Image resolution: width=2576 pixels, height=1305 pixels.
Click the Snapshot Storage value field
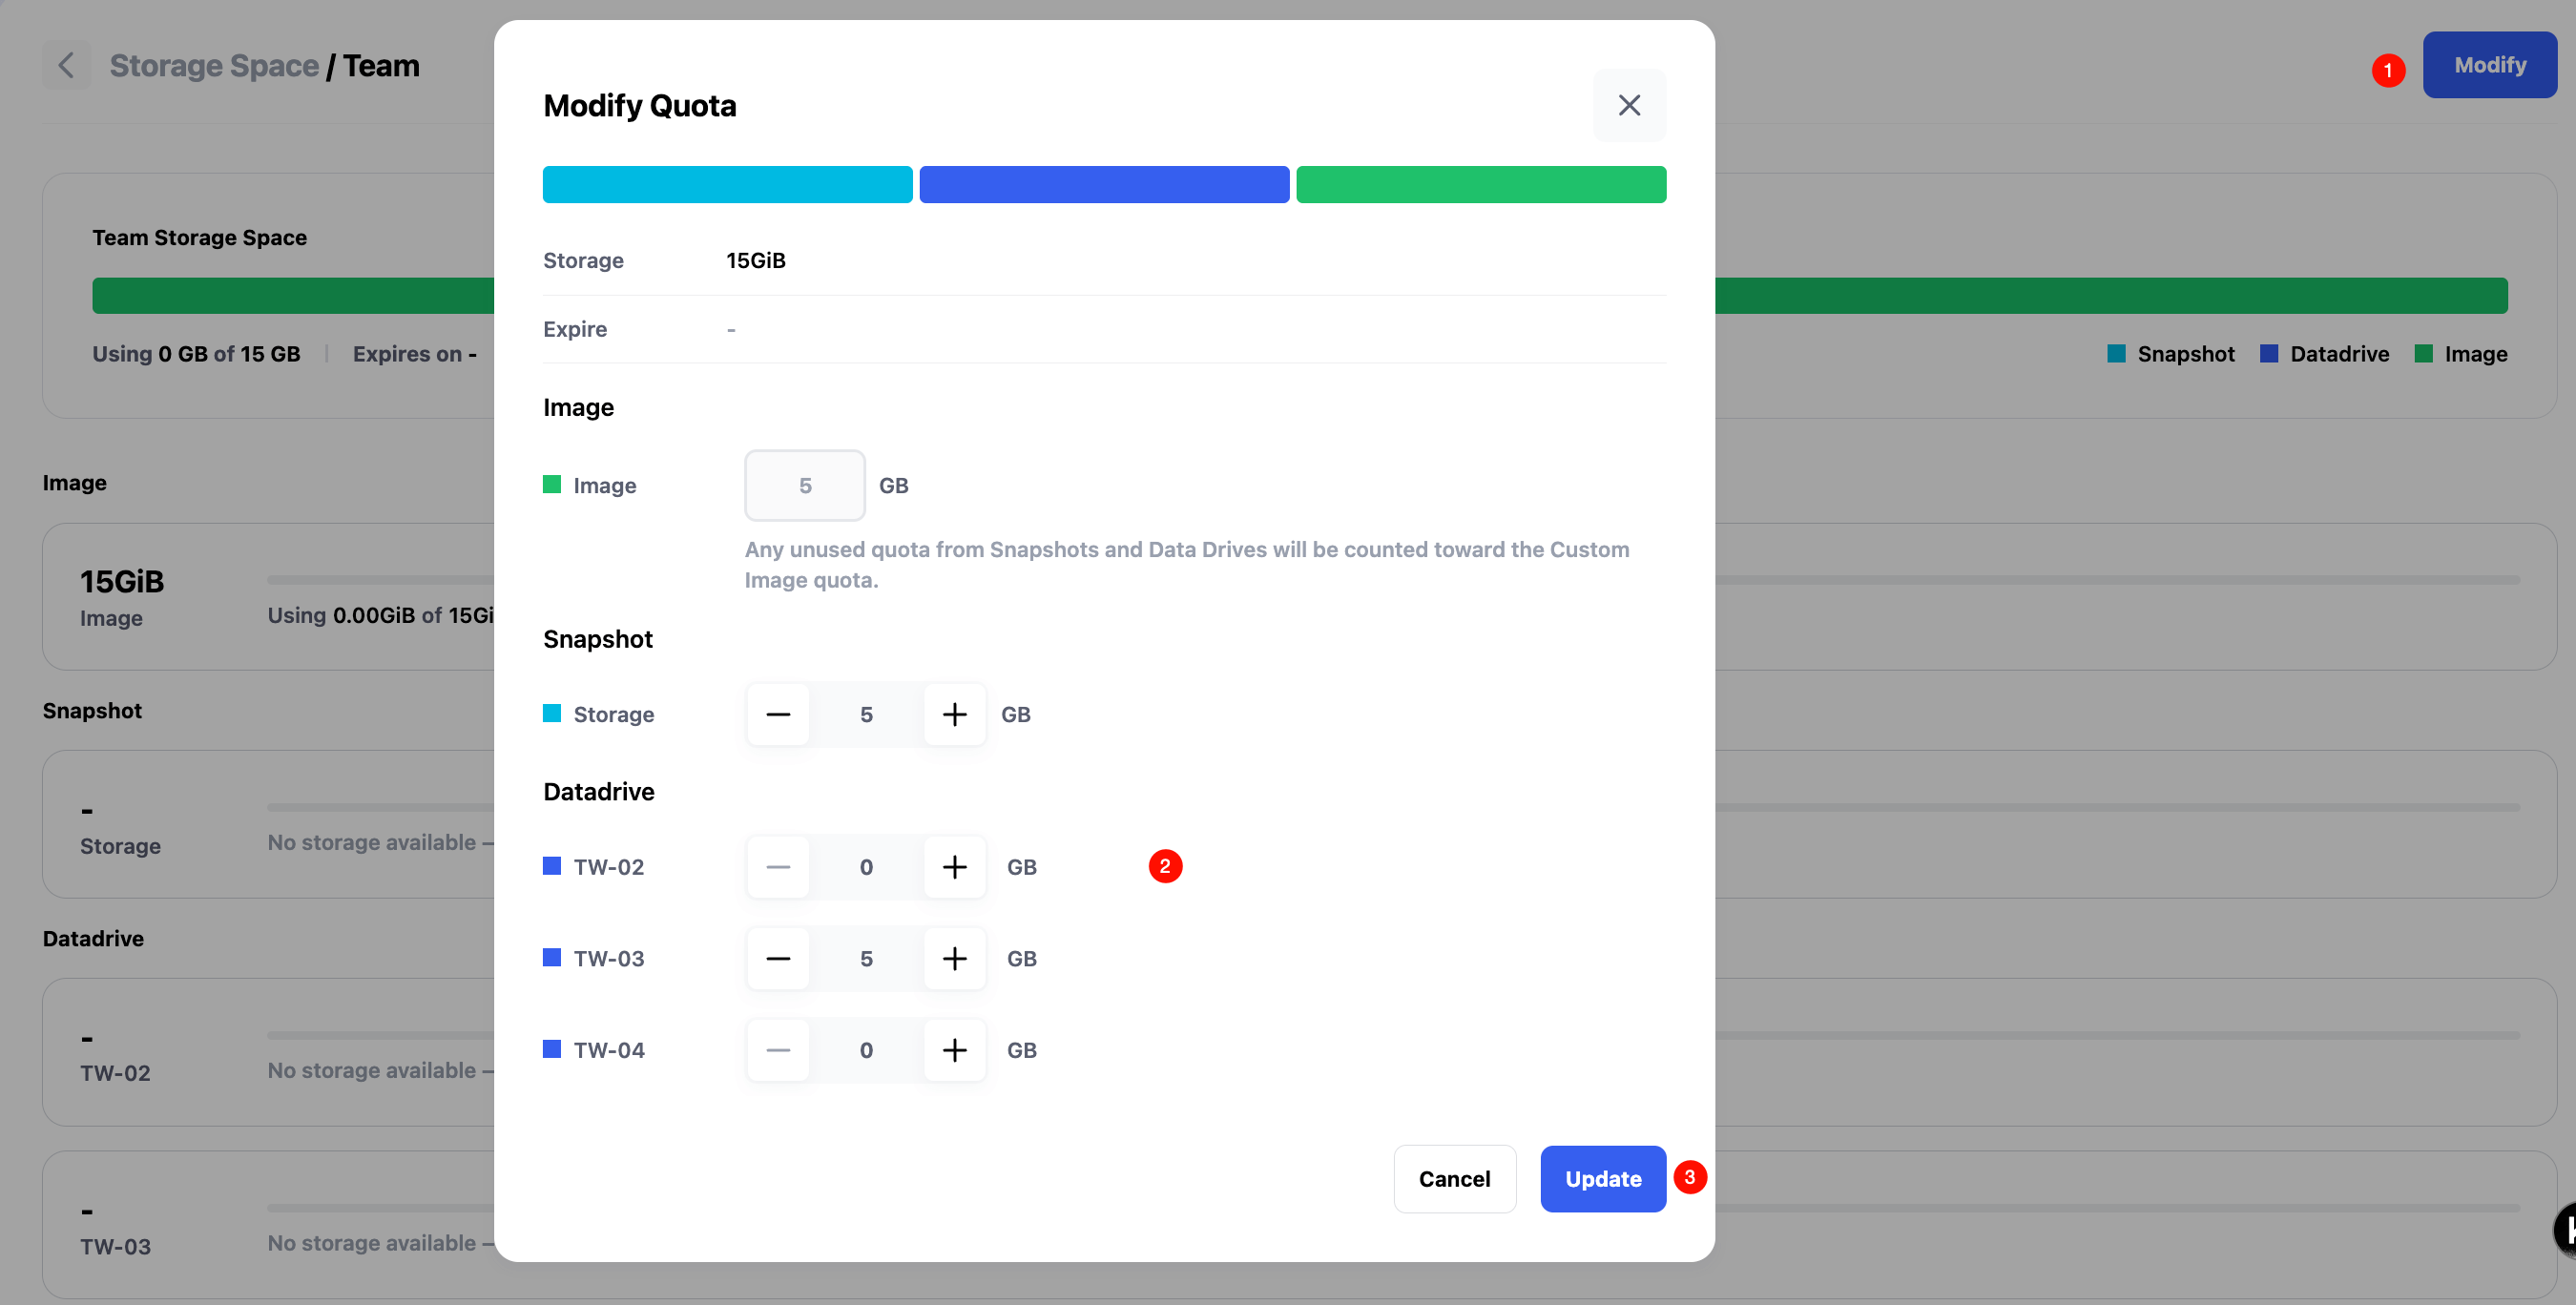click(x=866, y=714)
